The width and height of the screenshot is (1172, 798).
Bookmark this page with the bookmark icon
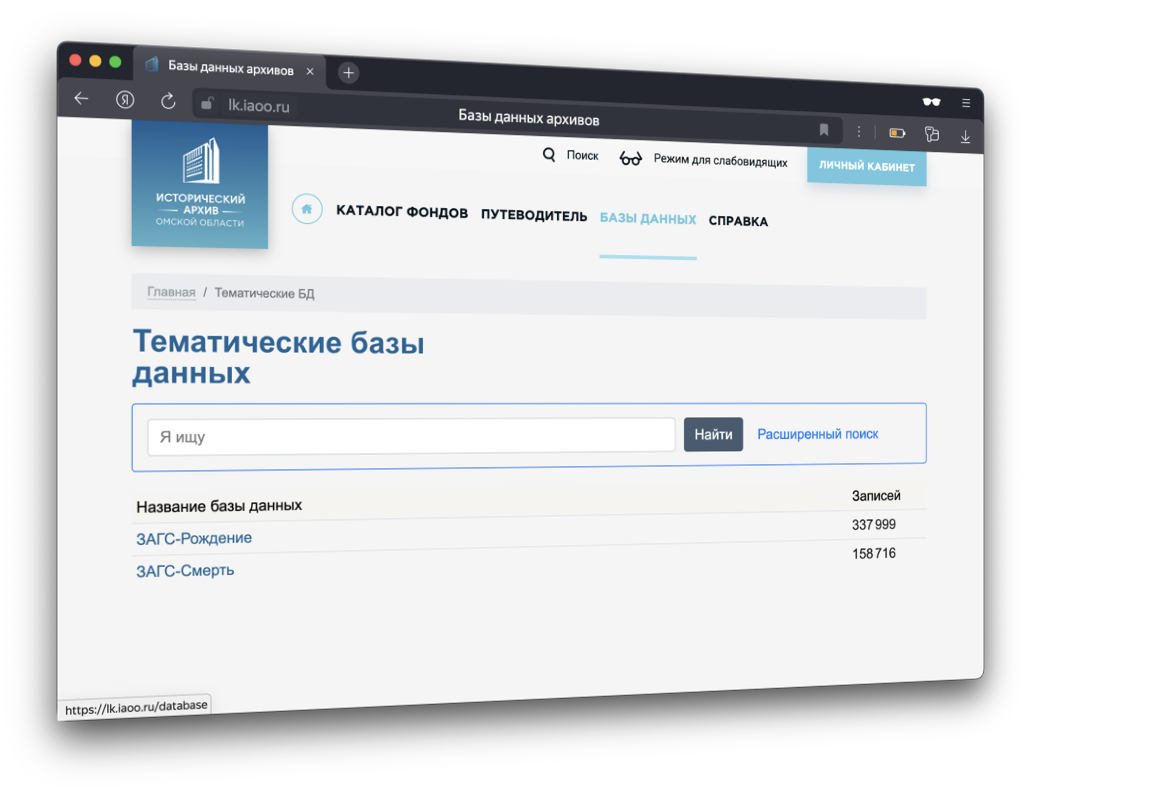click(824, 130)
